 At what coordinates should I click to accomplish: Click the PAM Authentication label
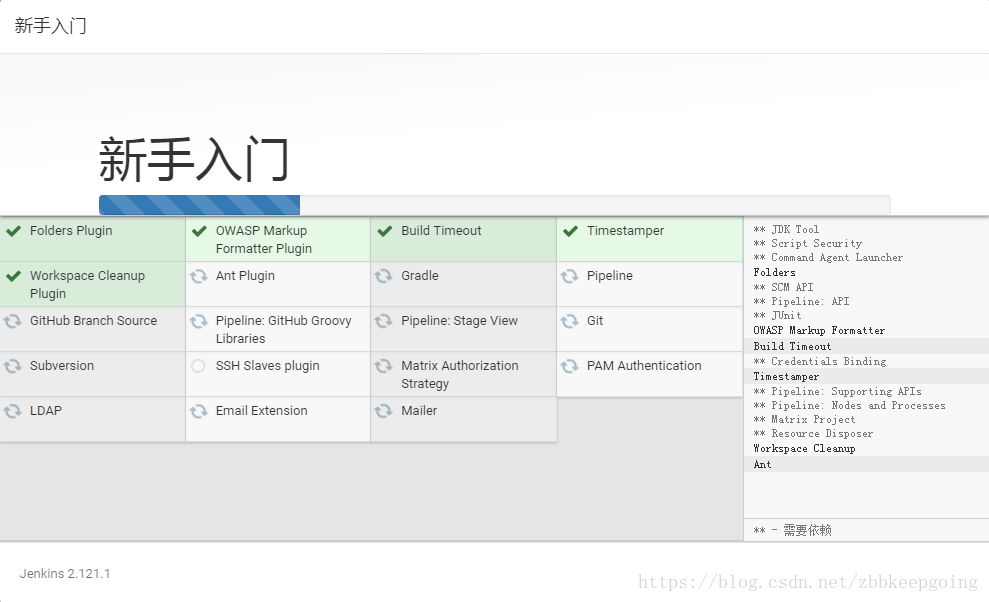point(644,365)
